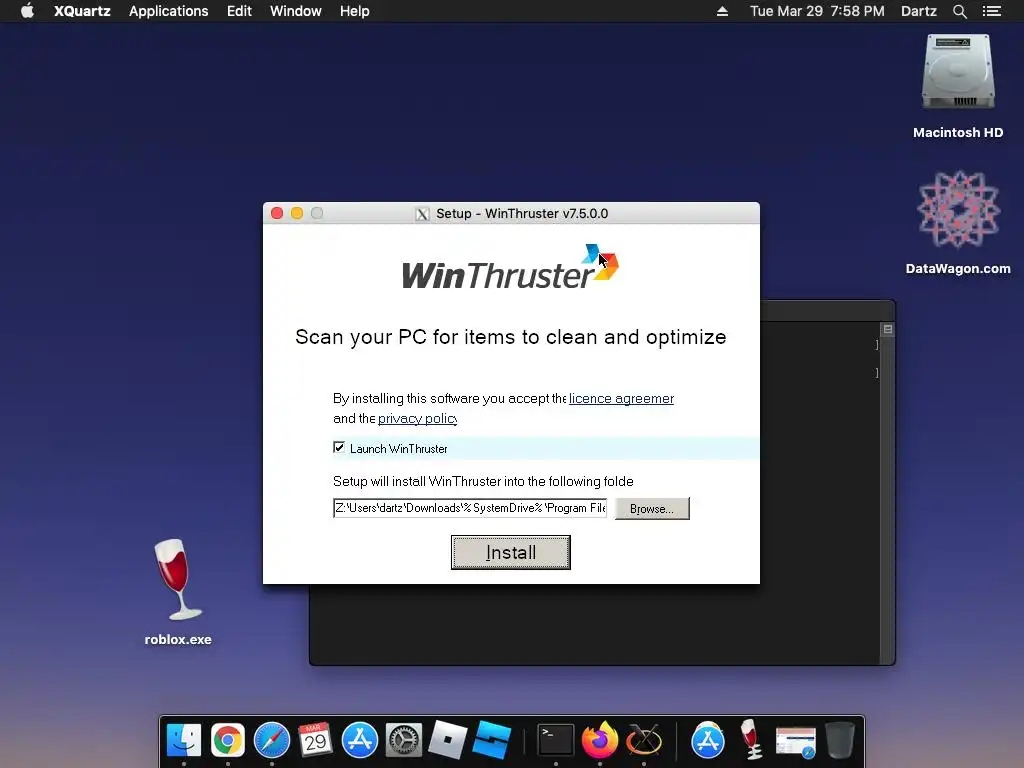Open Finder from the dock
The height and width of the screenshot is (768, 1024).
click(x=184, y=740)
